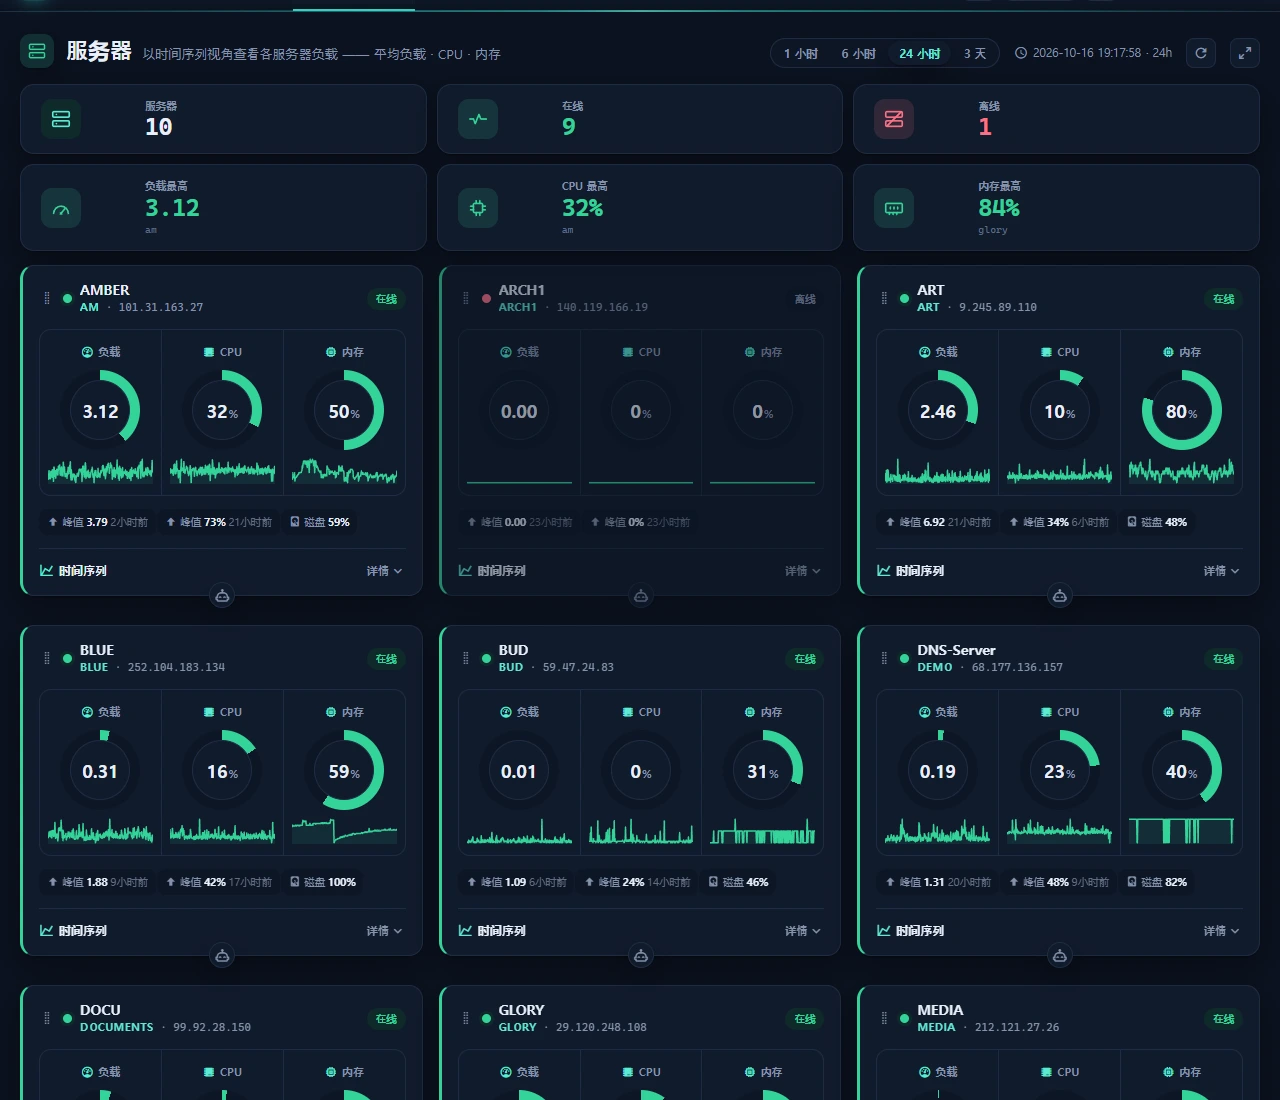
Task: Click the load highest gauge icon
Action: 61,208
